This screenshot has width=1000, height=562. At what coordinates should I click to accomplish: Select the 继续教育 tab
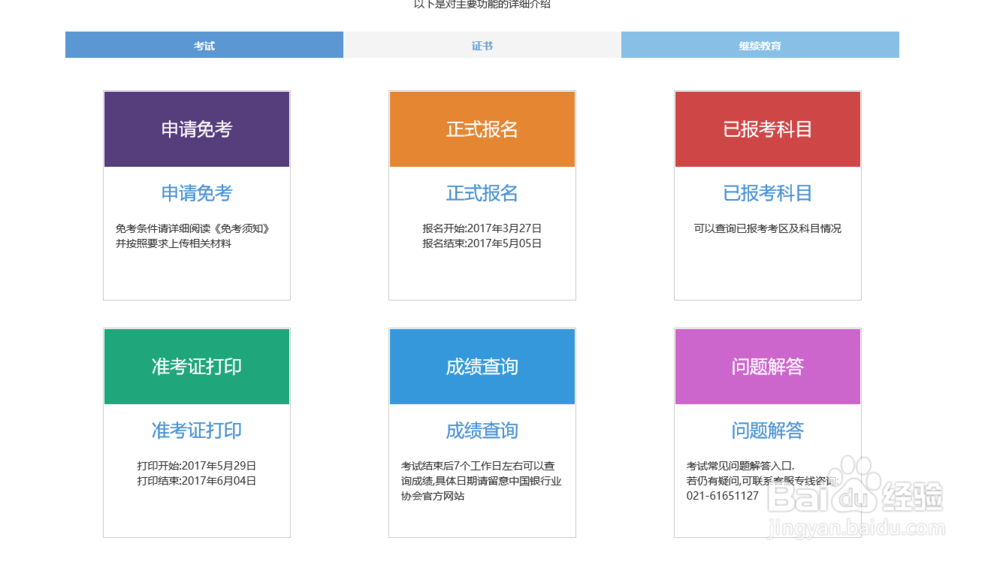[760, 45]
